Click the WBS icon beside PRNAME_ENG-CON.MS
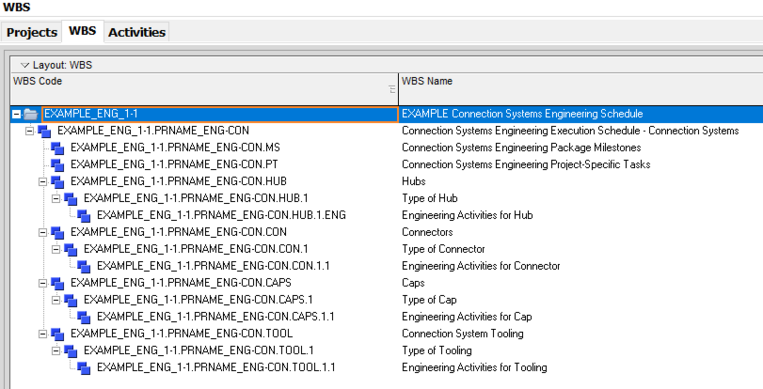Viewport: 763px width, 389px height. click(x=57, y=148)
